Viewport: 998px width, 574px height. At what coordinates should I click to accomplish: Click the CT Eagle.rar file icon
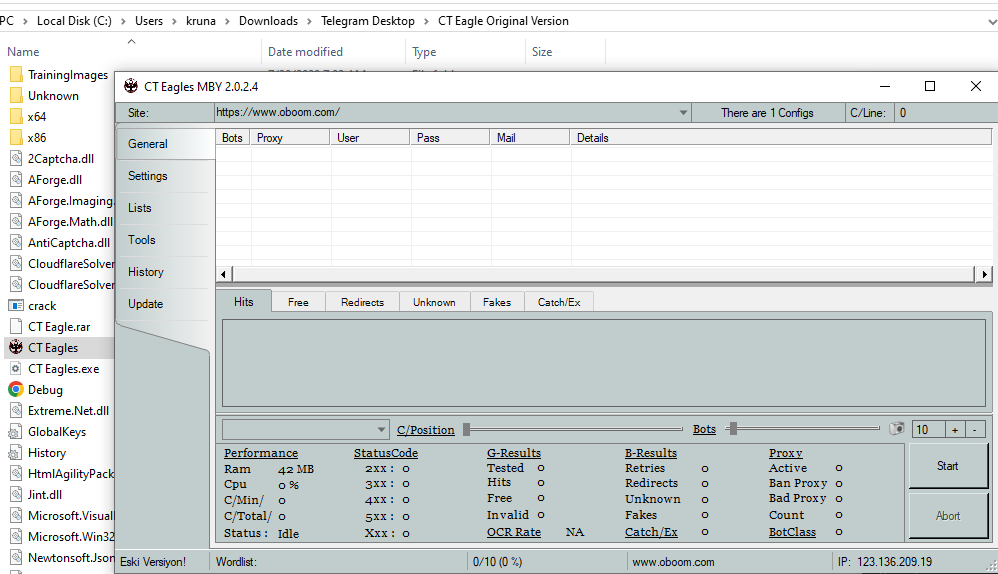[x=16, y=327]
